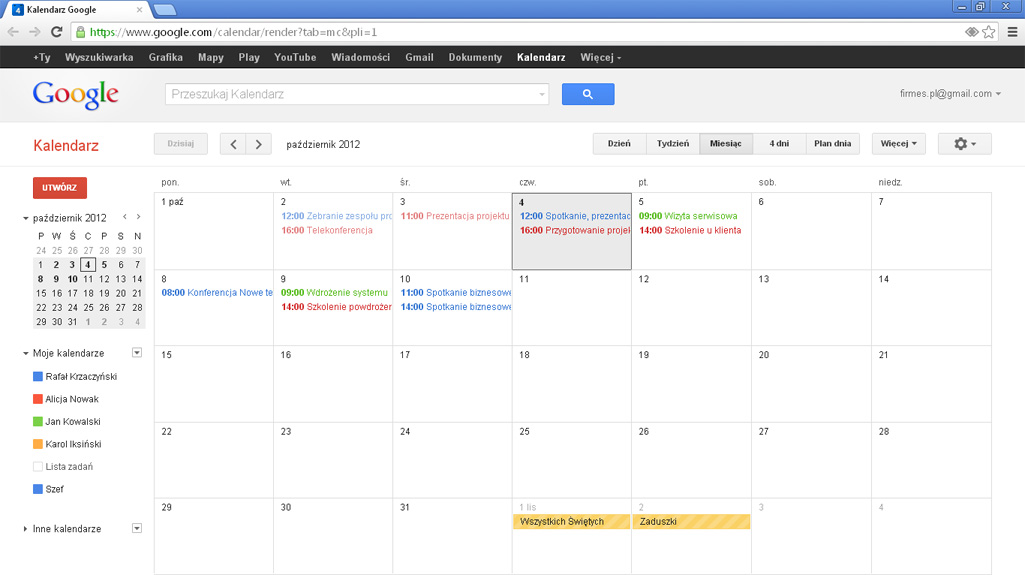Switch to Dzień view
1025x575 pixels.
pos(619,144)
